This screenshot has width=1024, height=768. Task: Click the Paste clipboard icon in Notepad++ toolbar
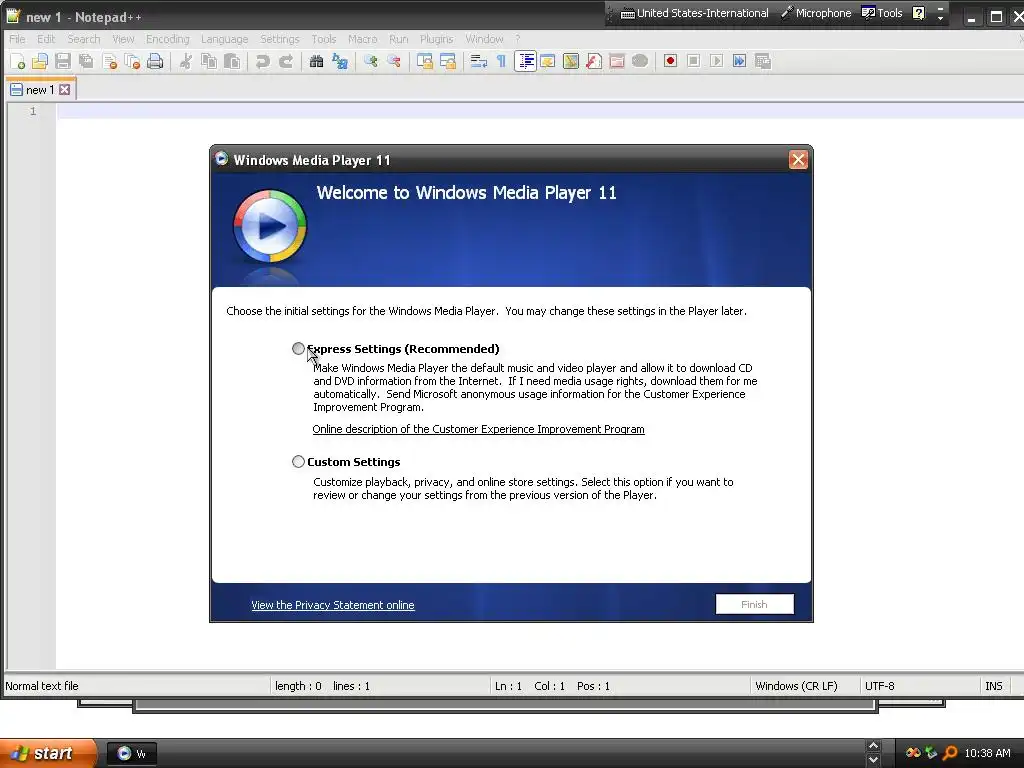(232, 61)
